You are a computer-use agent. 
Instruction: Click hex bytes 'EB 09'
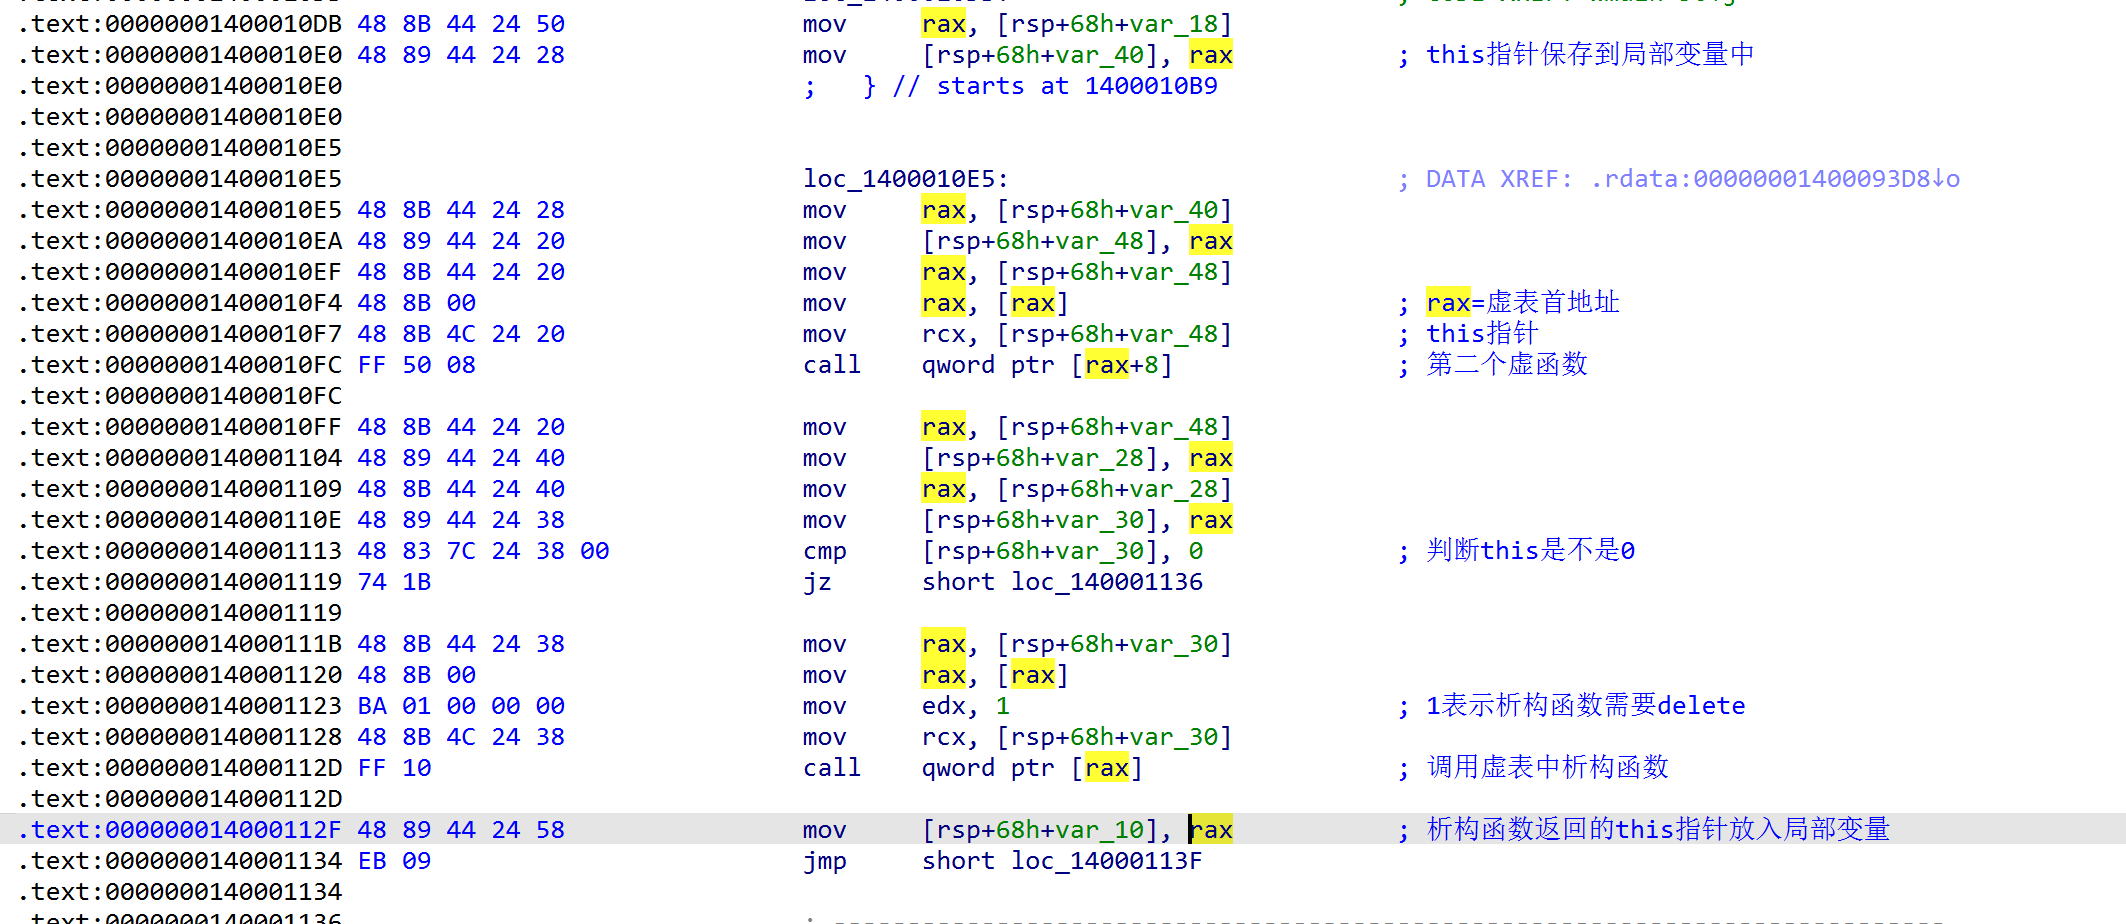pos(394,860)
